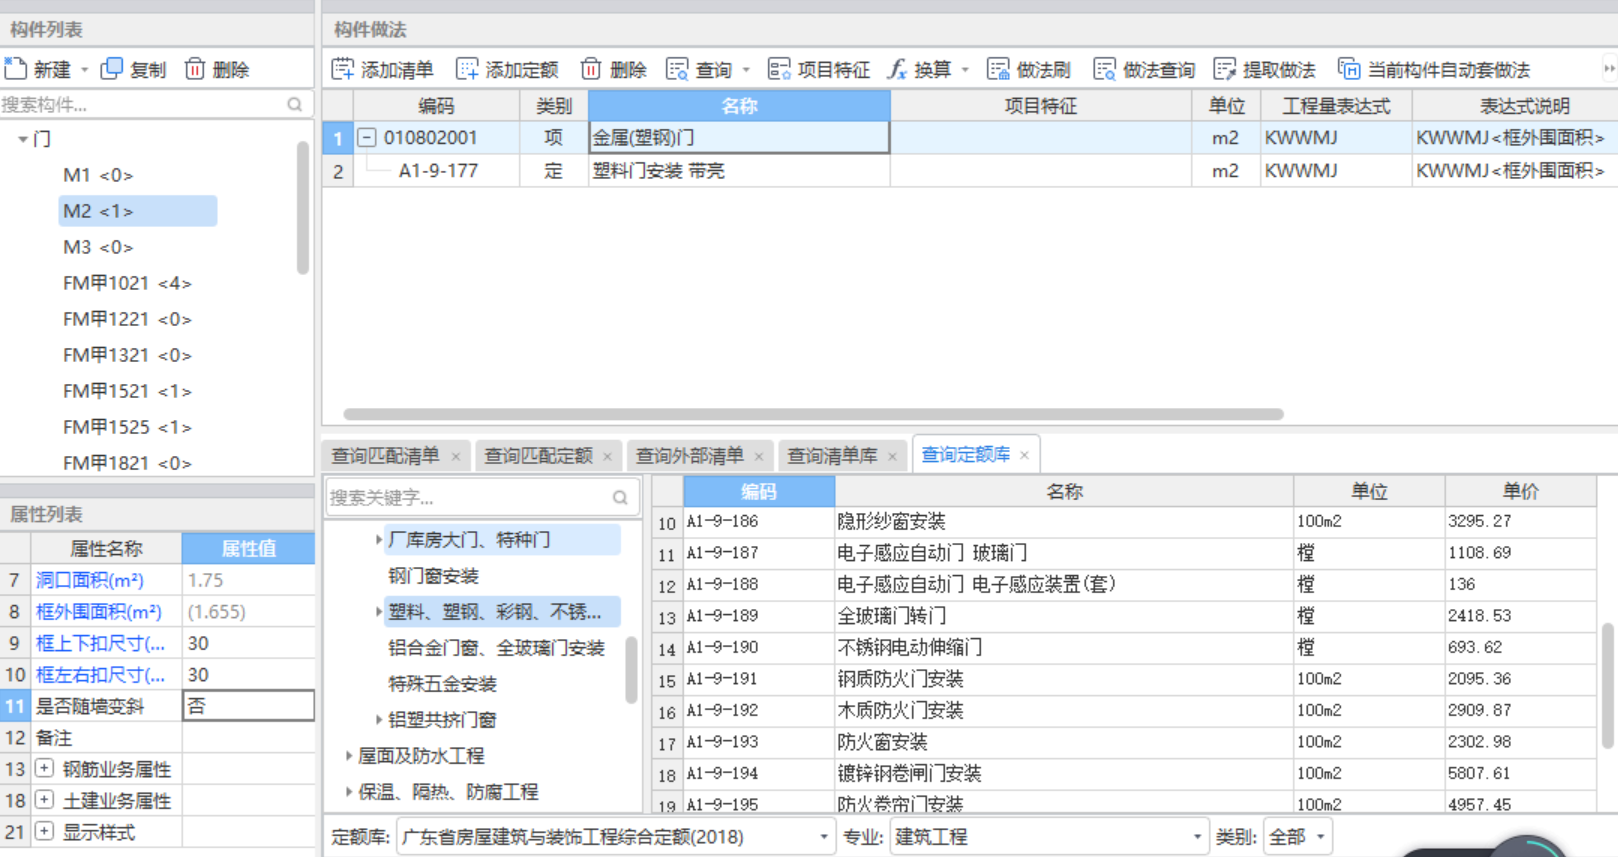Click the vertical scrollbar of the quota chapter tree

(631, 670)
